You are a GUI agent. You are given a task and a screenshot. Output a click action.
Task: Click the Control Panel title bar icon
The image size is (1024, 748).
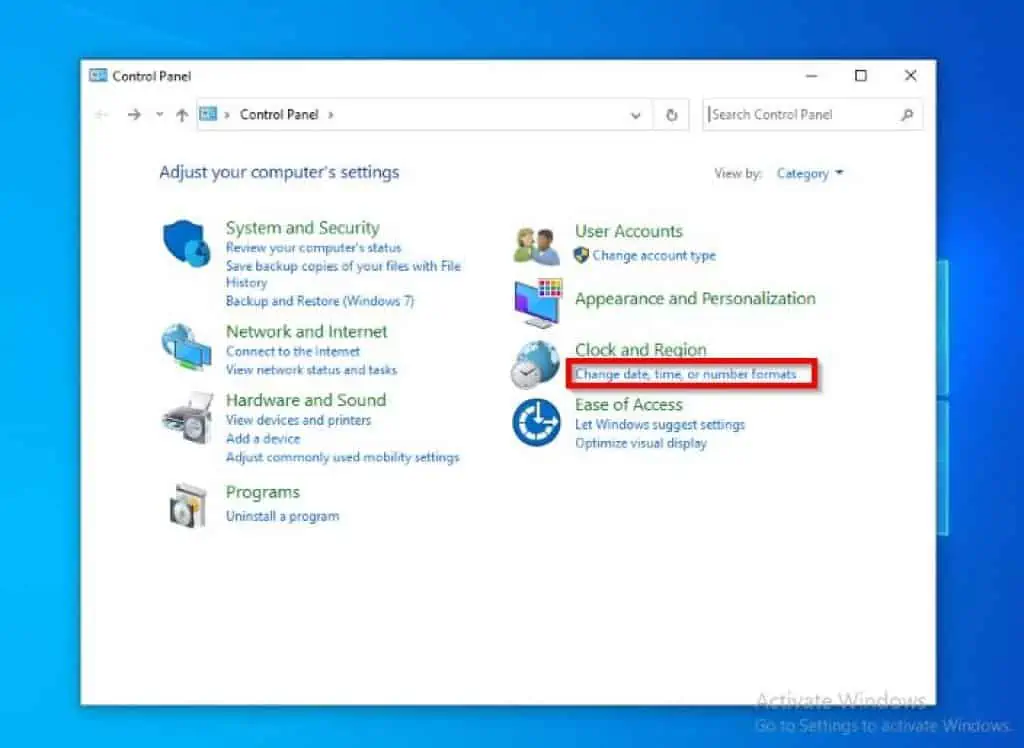(98, 76)
